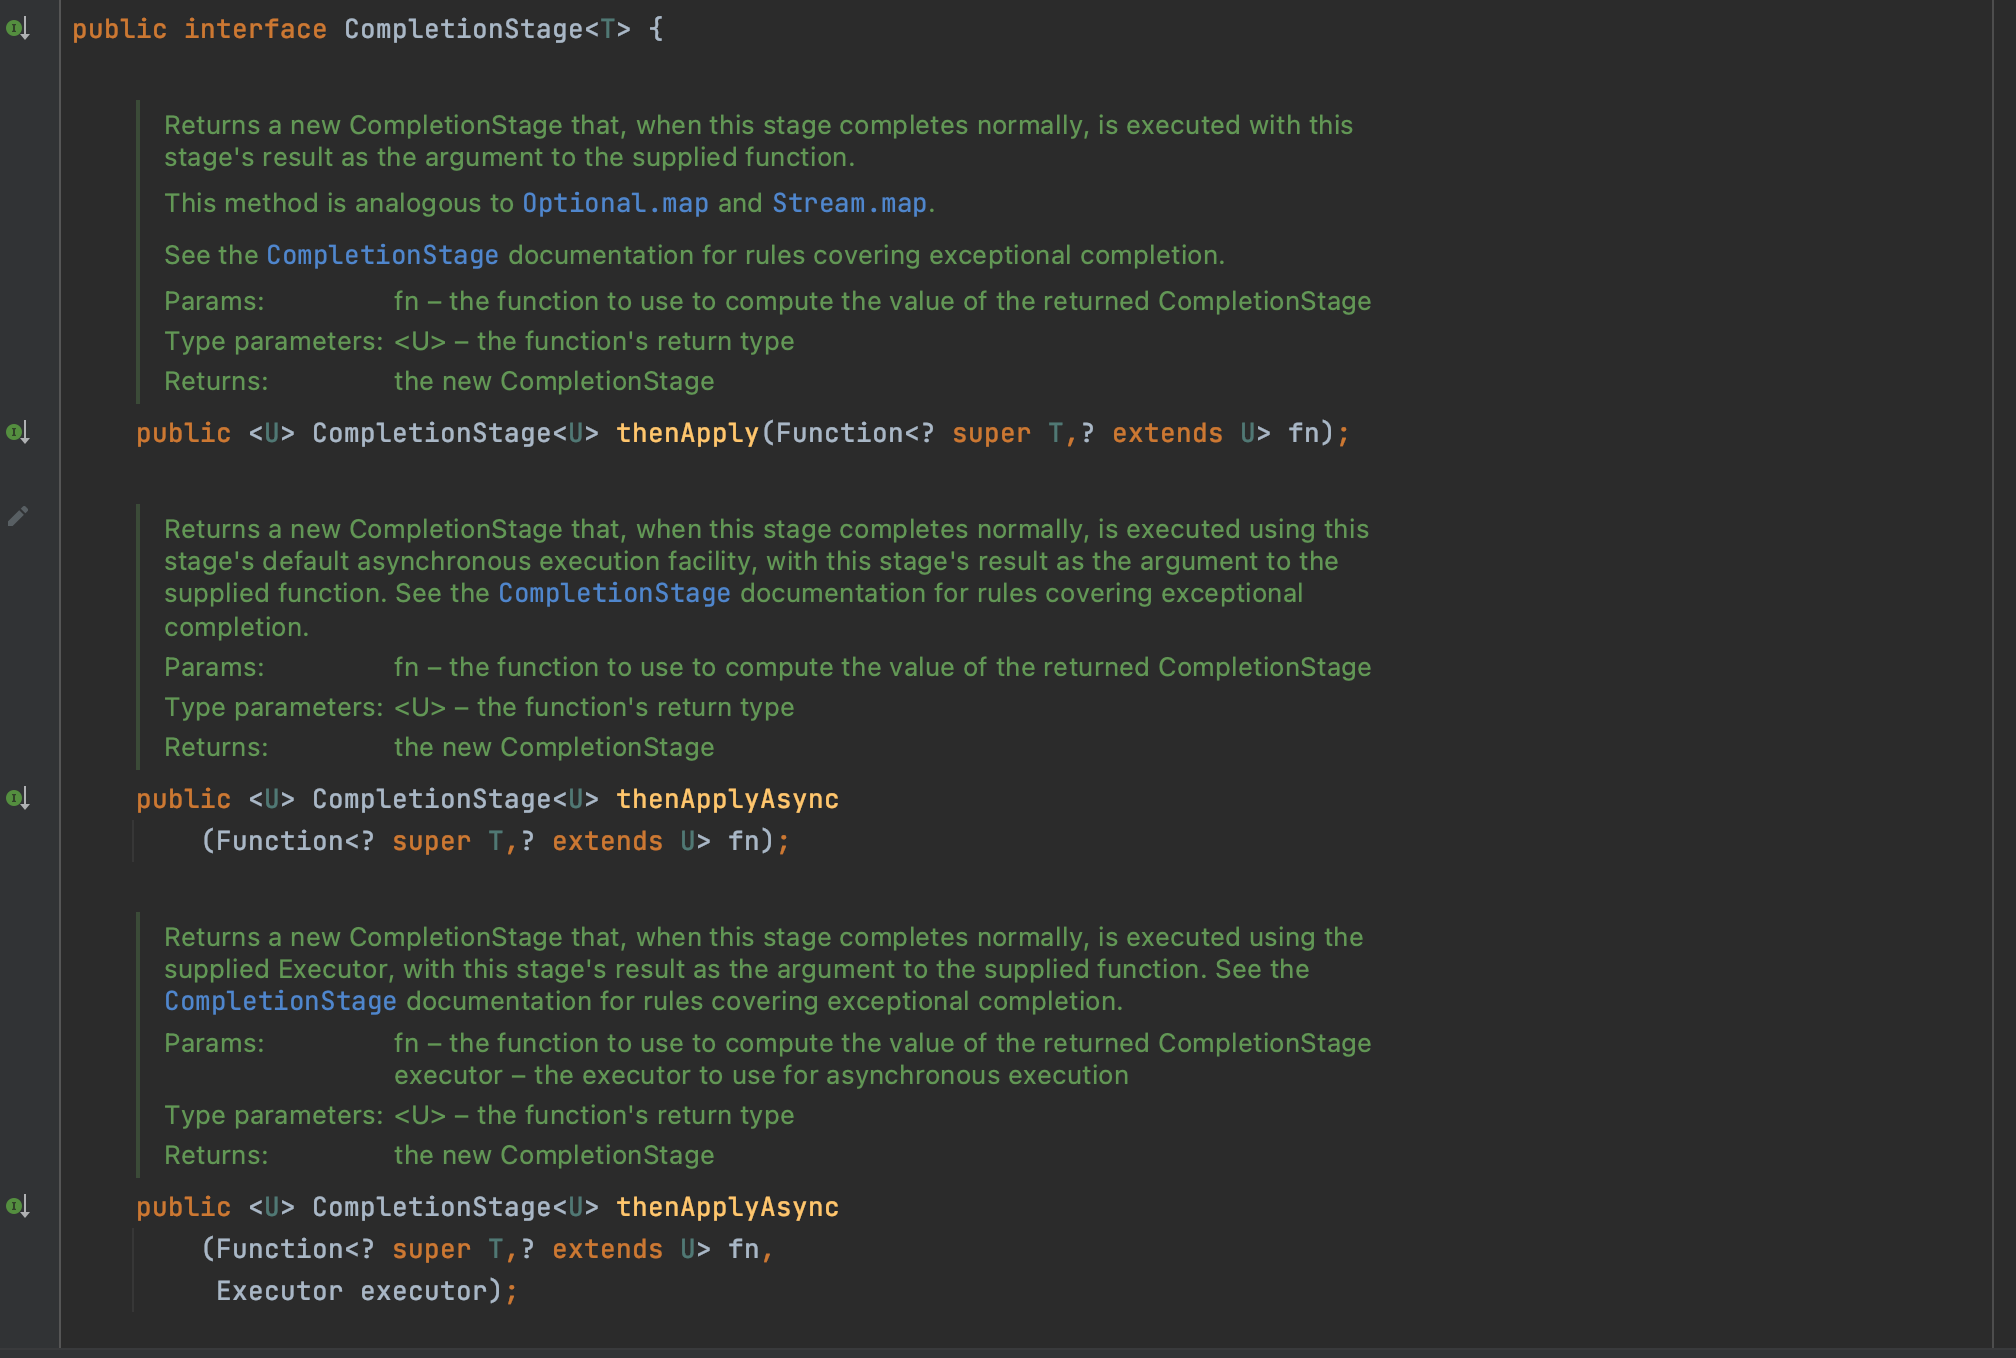Click the implemented-method gutter icon next to thenApply
The height and width of the screenshot is (1358, 2016).
pos(18,433)
